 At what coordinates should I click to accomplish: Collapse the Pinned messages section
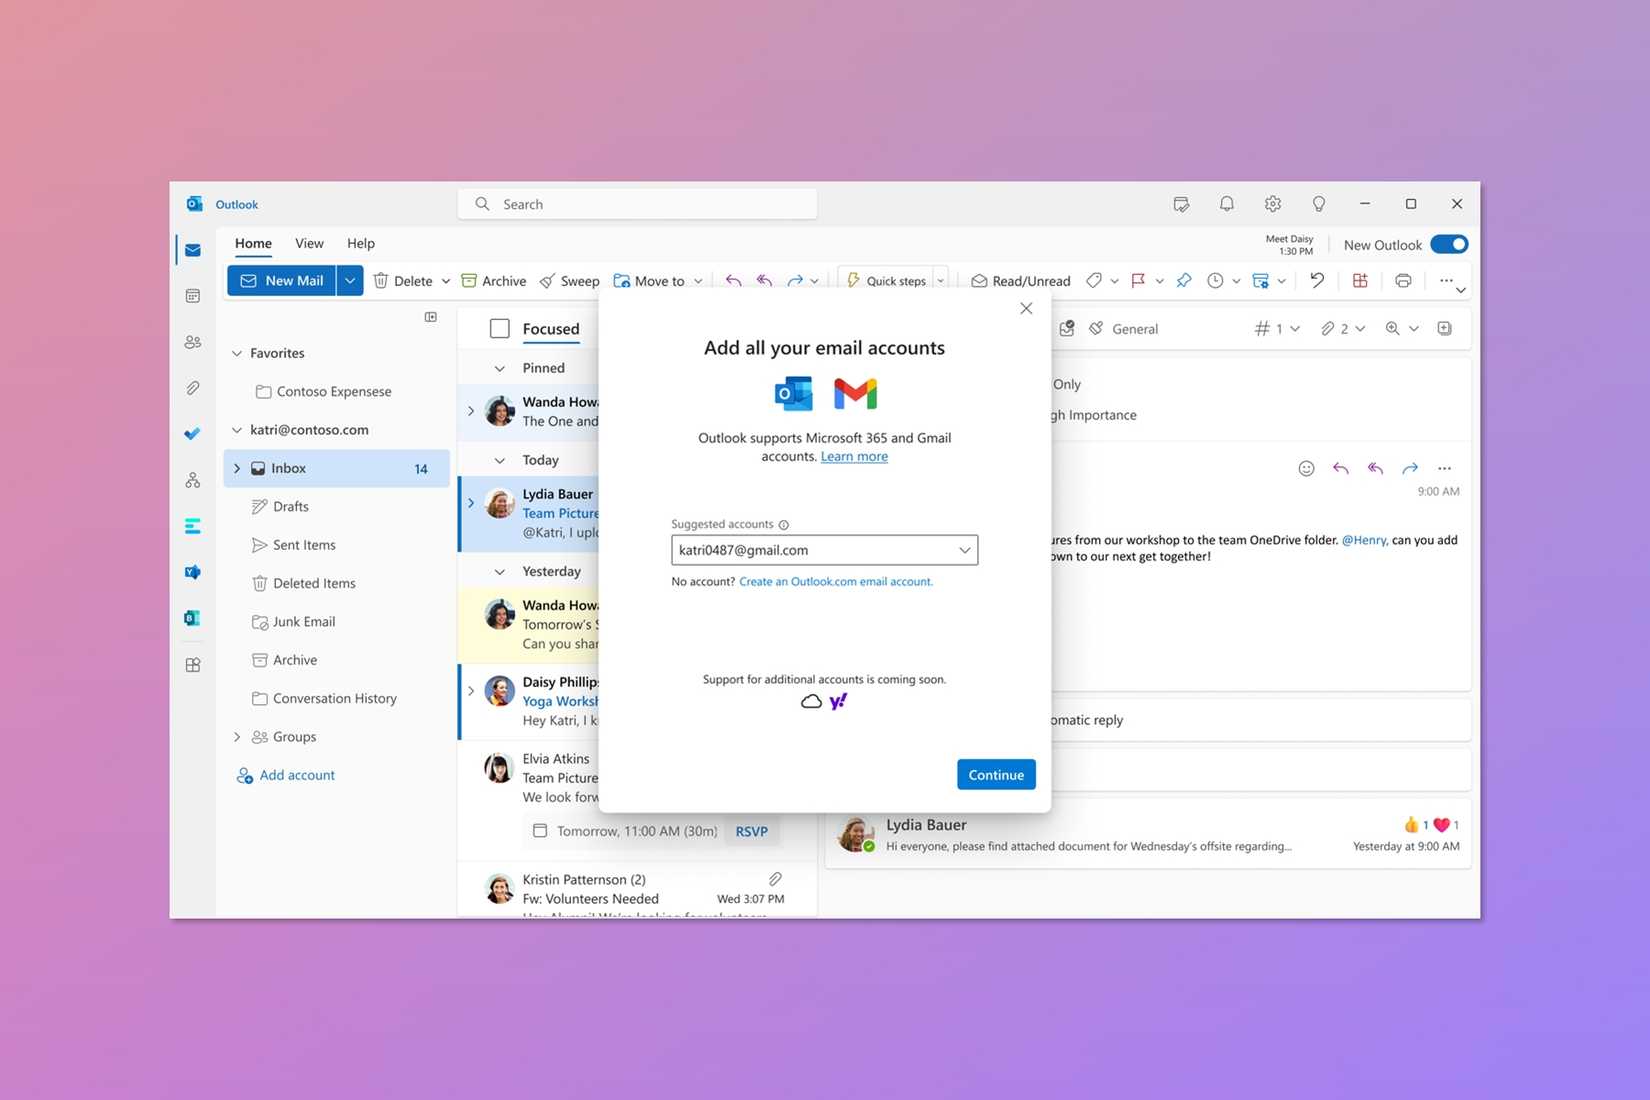point(499,367)
